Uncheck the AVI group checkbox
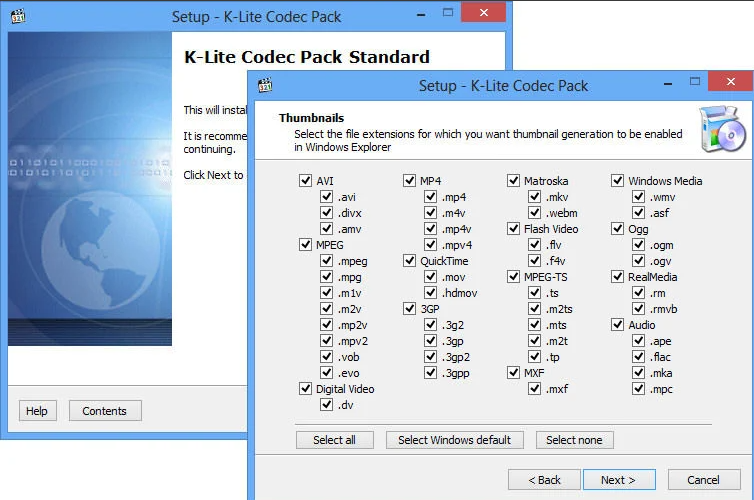 click(305, 181)
